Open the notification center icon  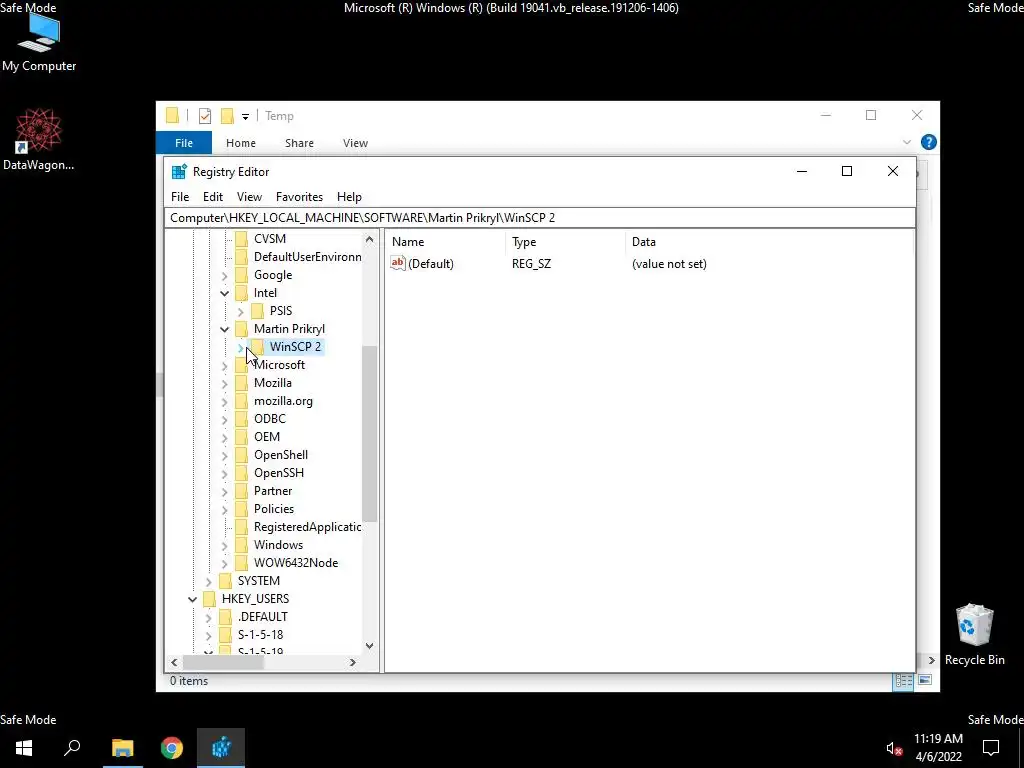click(x=991, y=748)
